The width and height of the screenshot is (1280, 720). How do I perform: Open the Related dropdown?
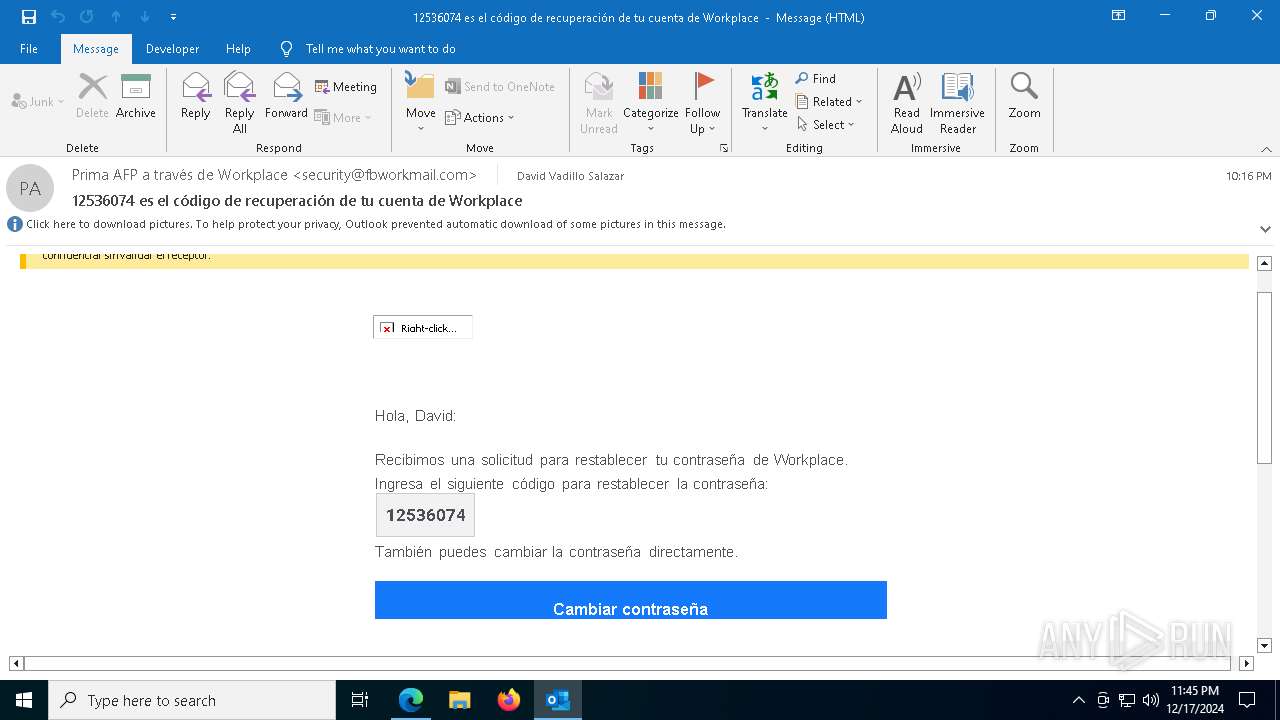[x=829, y=101]
